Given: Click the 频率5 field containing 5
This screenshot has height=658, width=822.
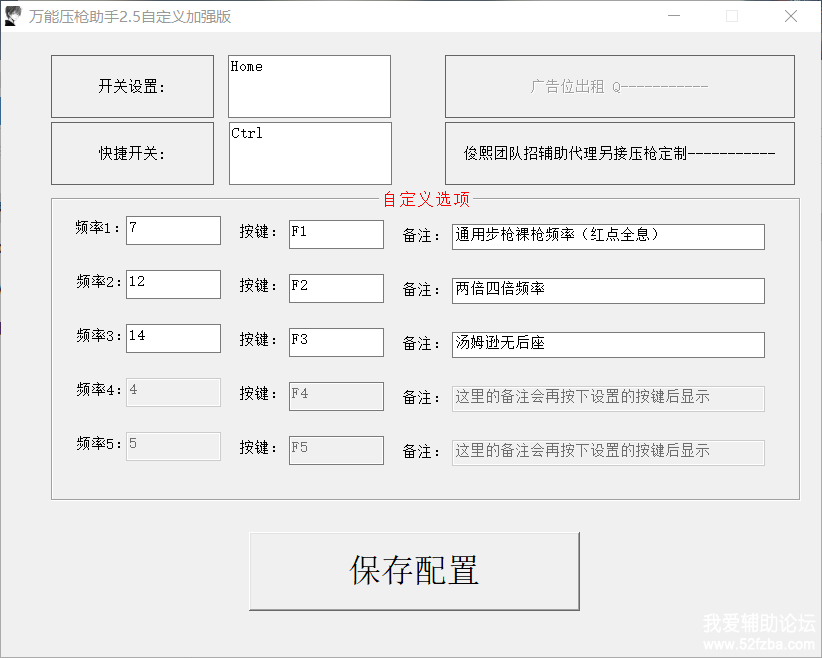Looking at the screenshot, I should (x=173, y=446).
